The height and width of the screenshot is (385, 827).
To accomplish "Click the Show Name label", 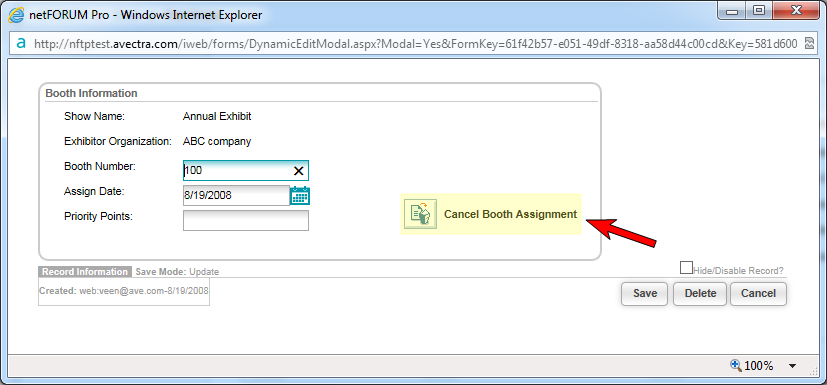I will 94,117.
